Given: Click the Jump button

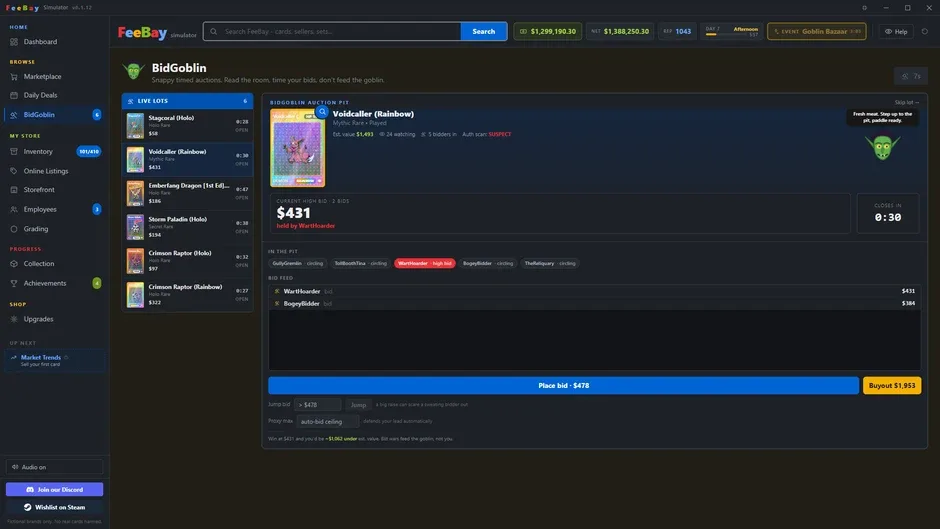Looking at the screenshot, I should tap(358, 405).
